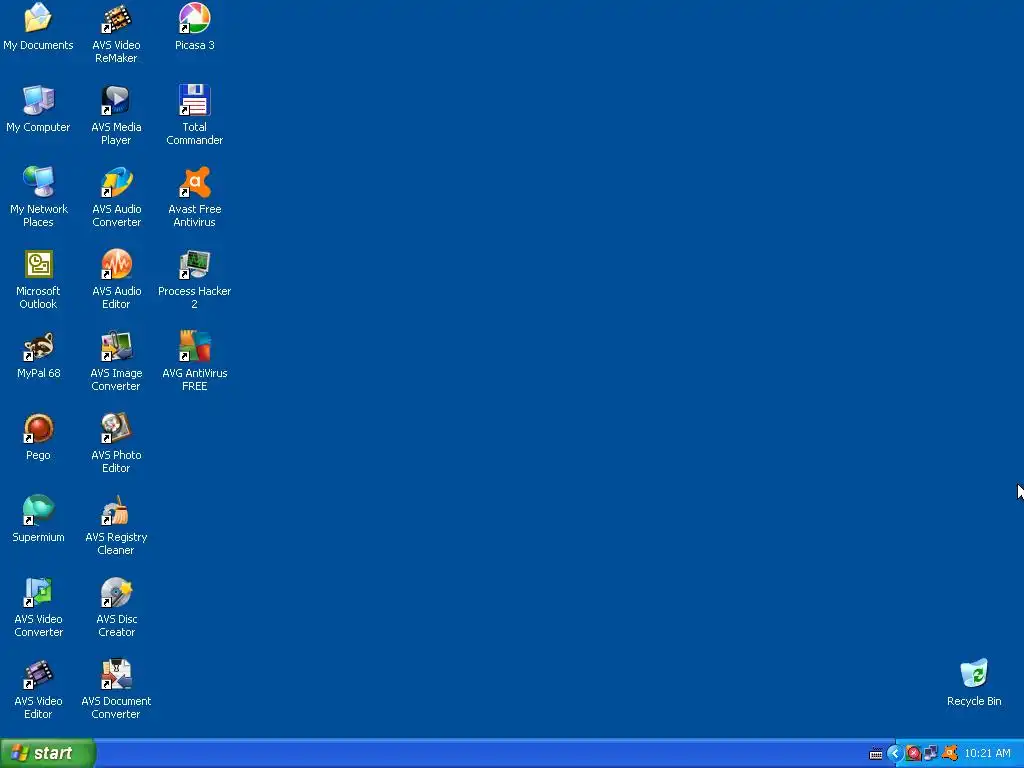Click the Avast tray icon
1024x768 pixels.
pyautogui.click(x=950, y=754)
